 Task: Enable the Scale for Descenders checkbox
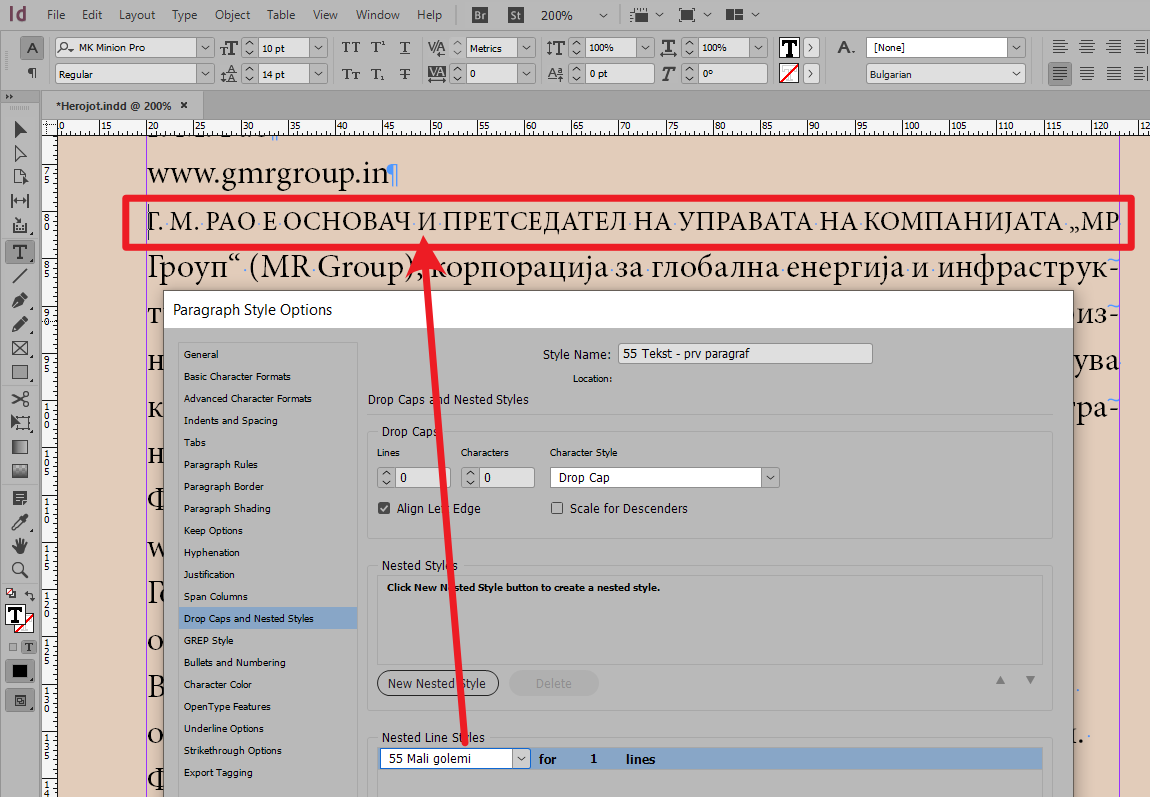coord(557,508)
